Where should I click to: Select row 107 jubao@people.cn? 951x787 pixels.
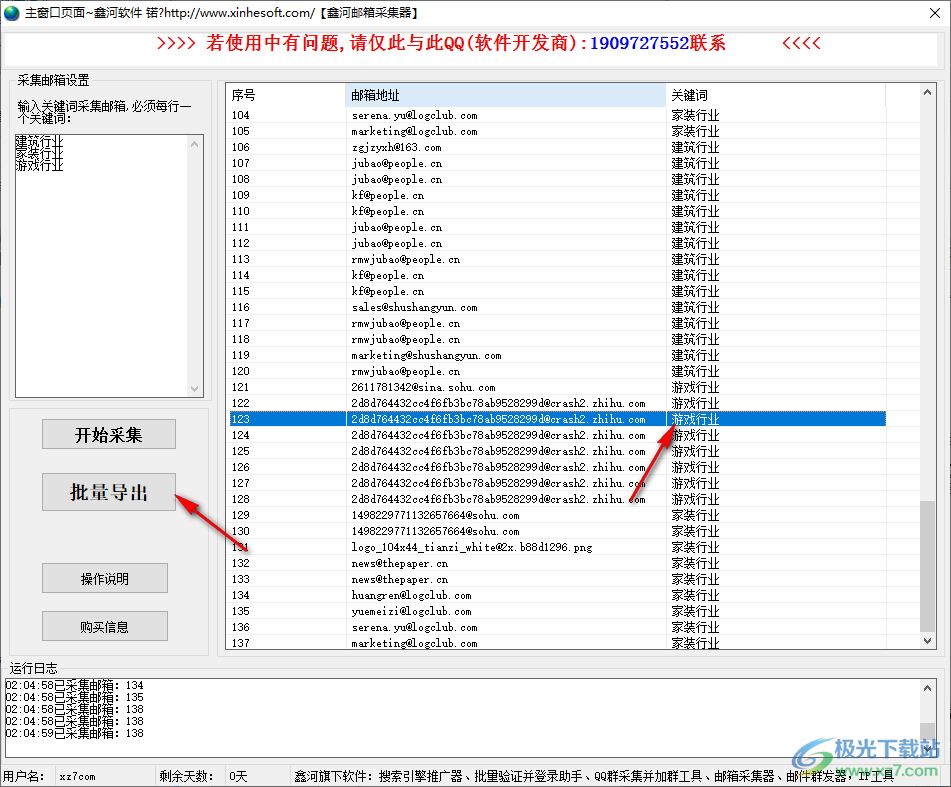tap(557, 163)
